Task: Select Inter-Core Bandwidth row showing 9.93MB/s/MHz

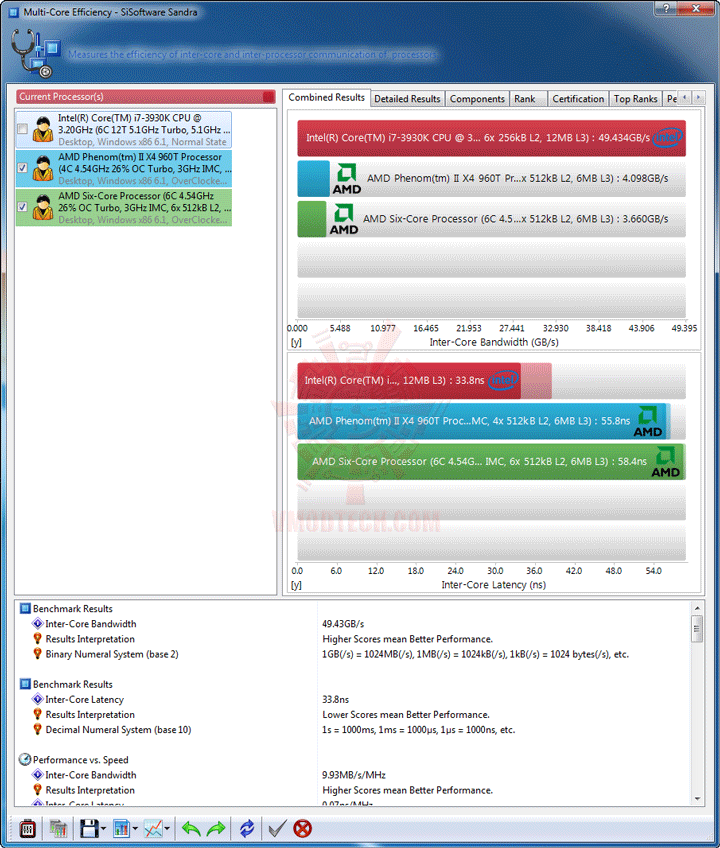Action: click(354, 775)
